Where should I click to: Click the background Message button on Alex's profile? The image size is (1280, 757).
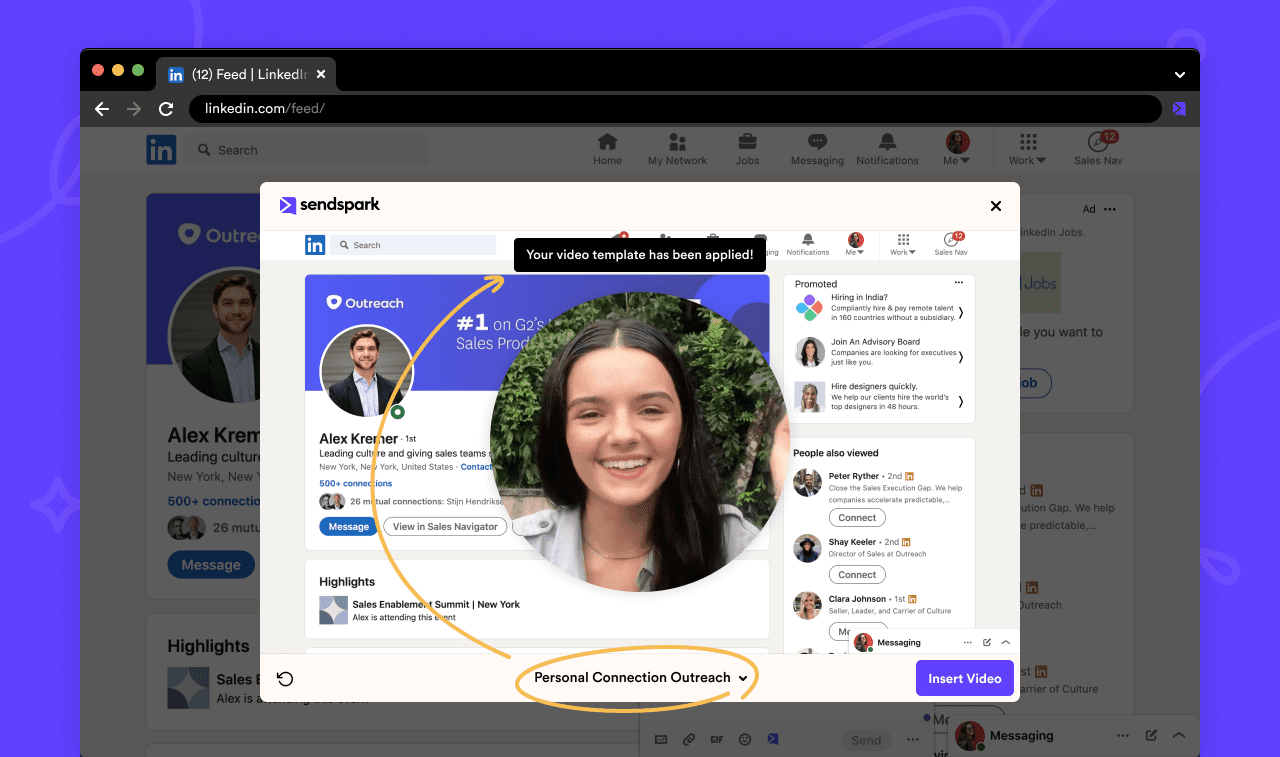[211, 565]
